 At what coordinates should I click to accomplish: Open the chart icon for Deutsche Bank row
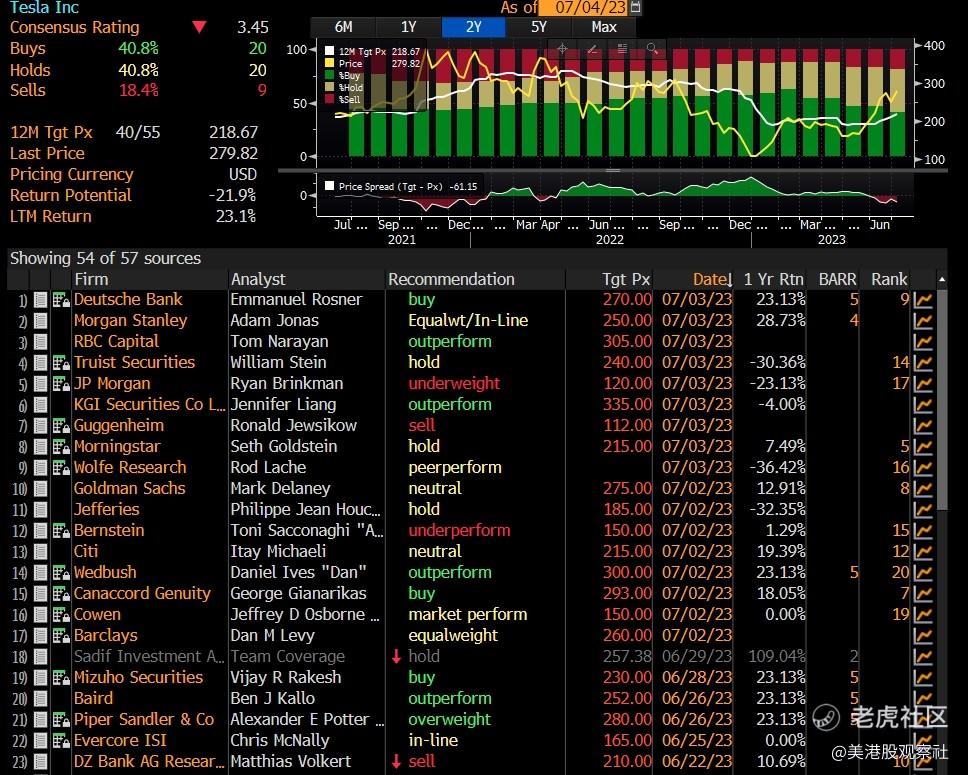[x=923, y=300]
